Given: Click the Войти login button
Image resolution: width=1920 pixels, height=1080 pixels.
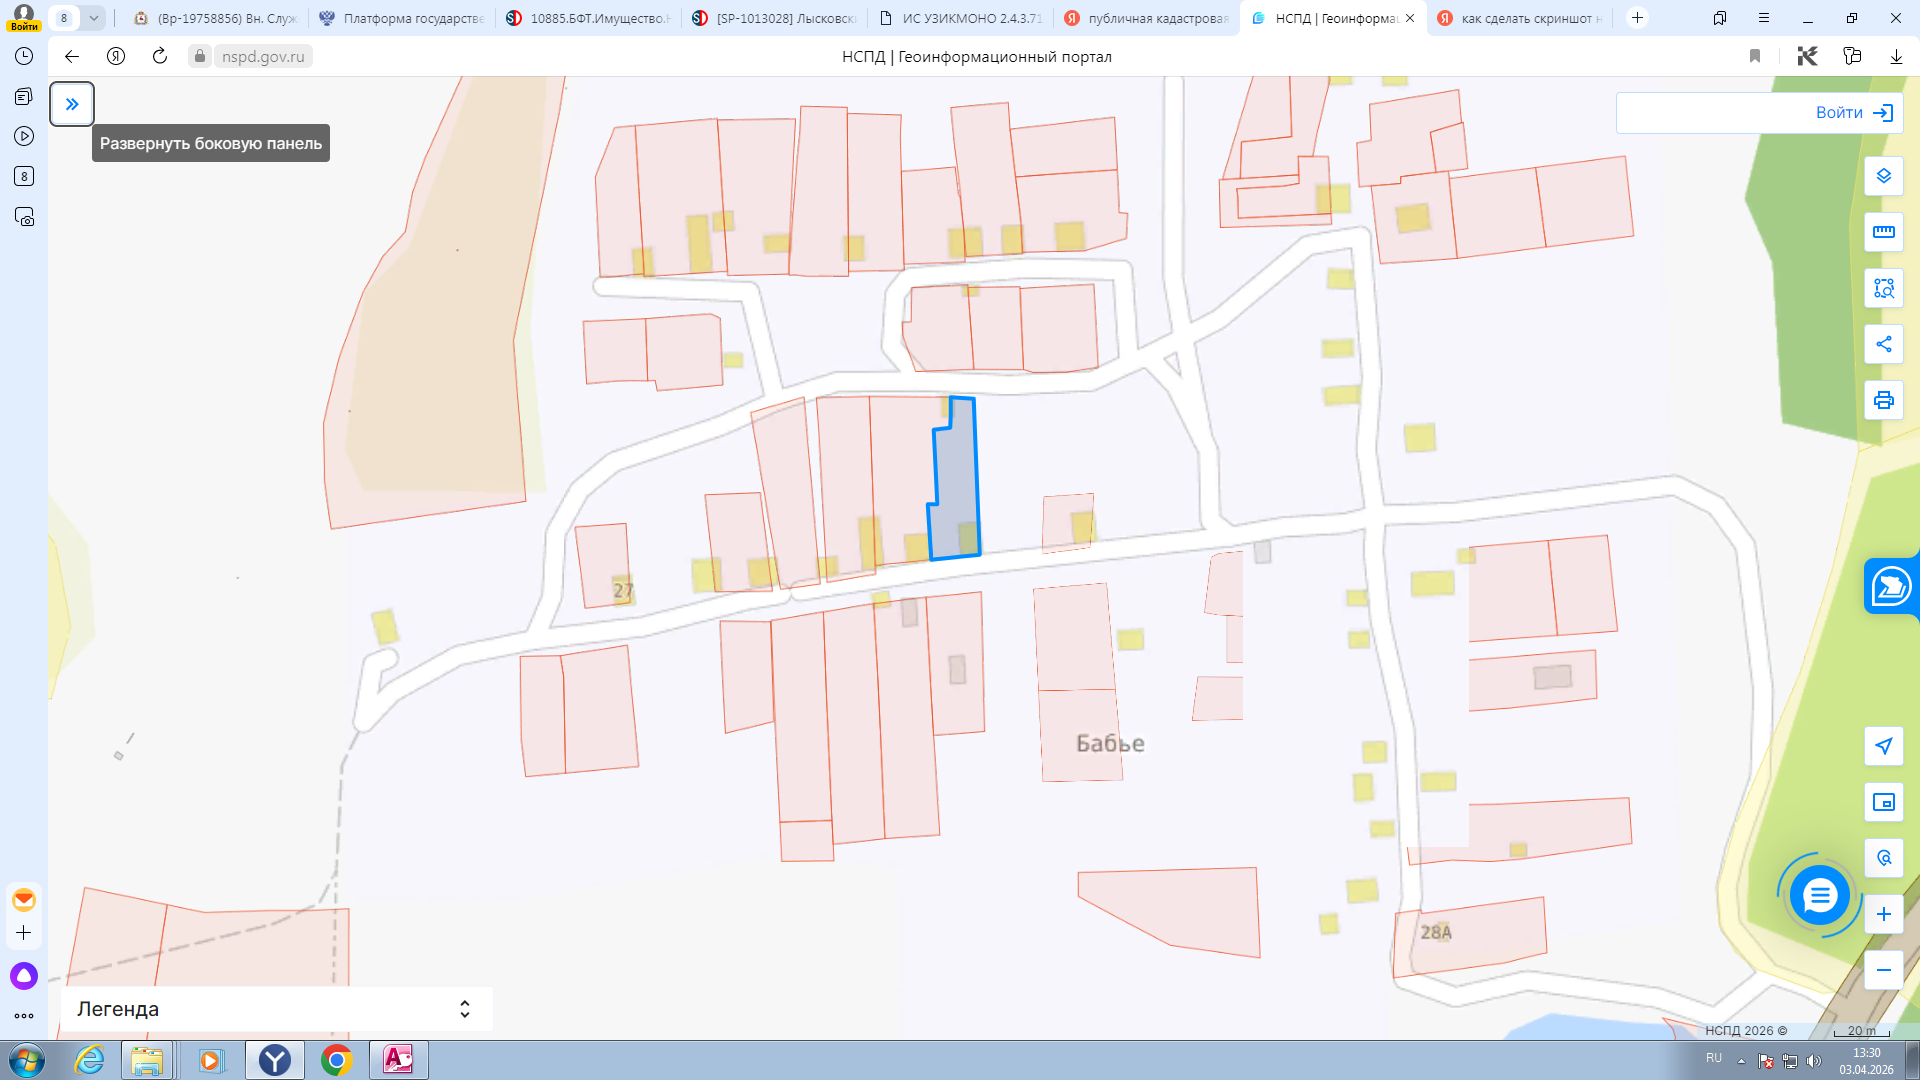Looking at the screenshot, I should coord(1853,113).
